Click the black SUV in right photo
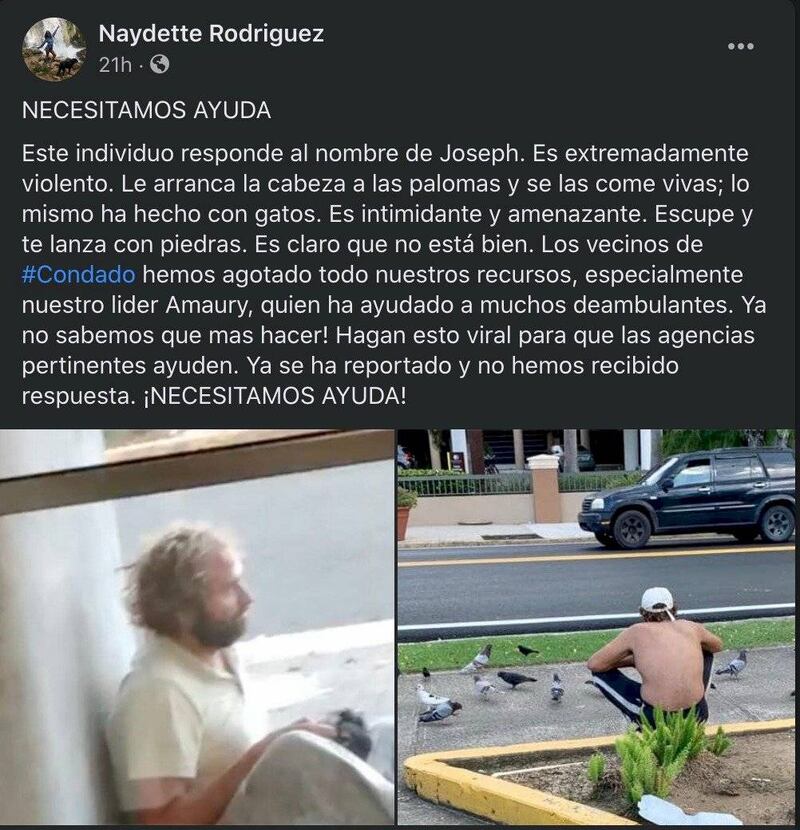 coord(687,497)
